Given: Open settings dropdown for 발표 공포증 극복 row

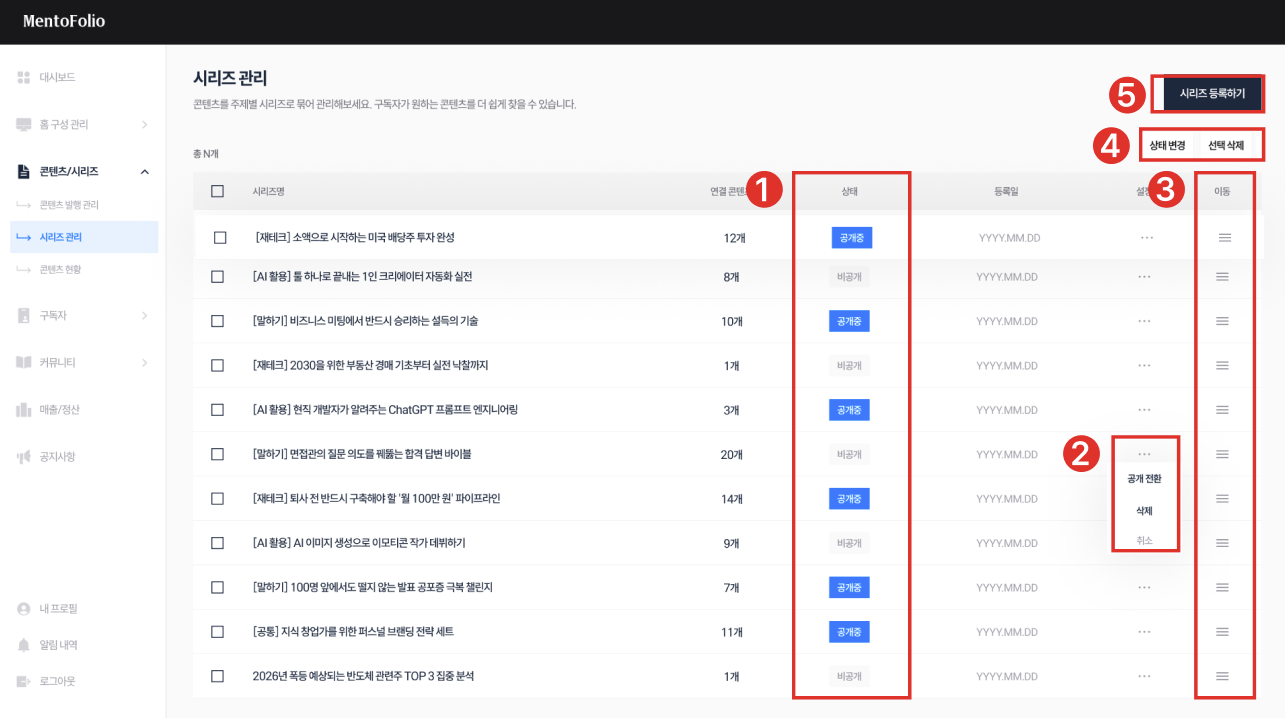Looking at the screenshot, I should (x=1145, y=587).
